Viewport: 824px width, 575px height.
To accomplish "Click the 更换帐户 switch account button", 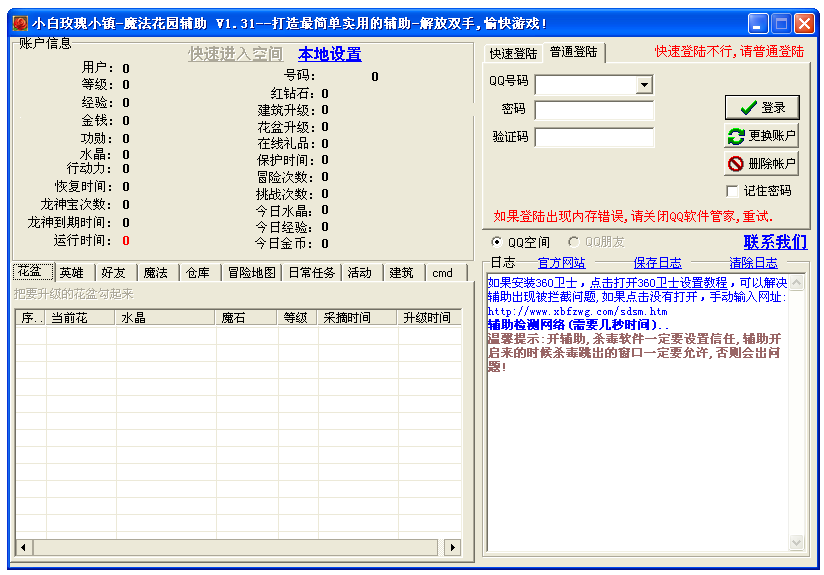I will [761, 136].
